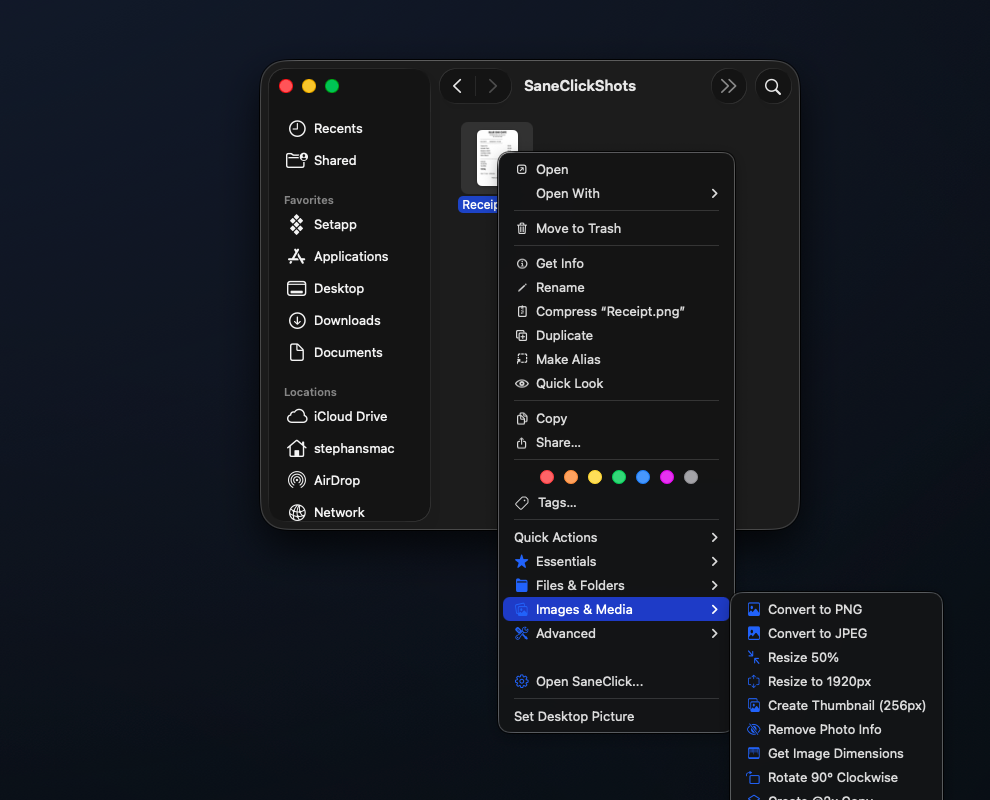
Task: Choose Make Alias
Action: click(616, 359)
